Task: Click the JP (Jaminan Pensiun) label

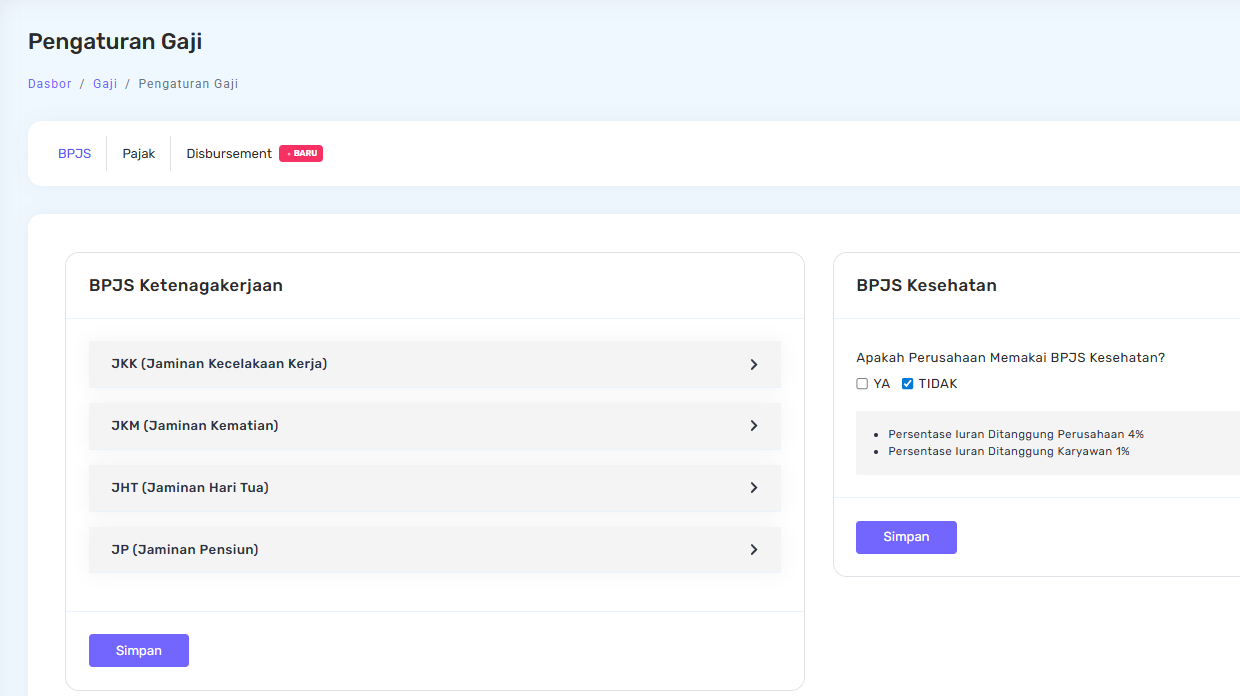Action: click(x=185, y=550)
